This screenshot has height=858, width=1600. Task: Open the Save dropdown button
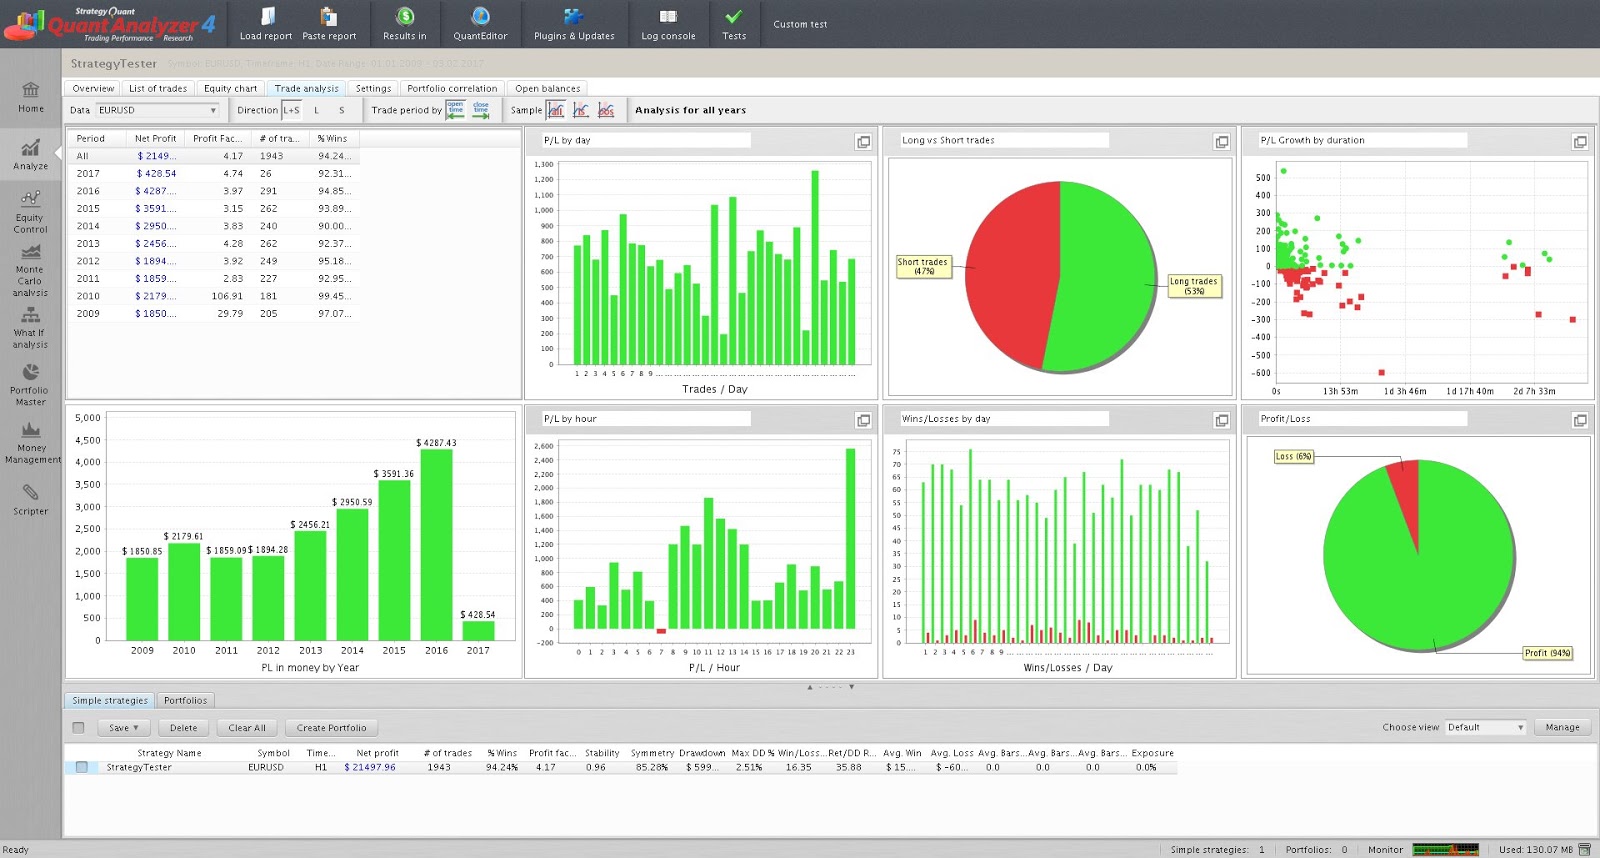[x=124, y=728]
